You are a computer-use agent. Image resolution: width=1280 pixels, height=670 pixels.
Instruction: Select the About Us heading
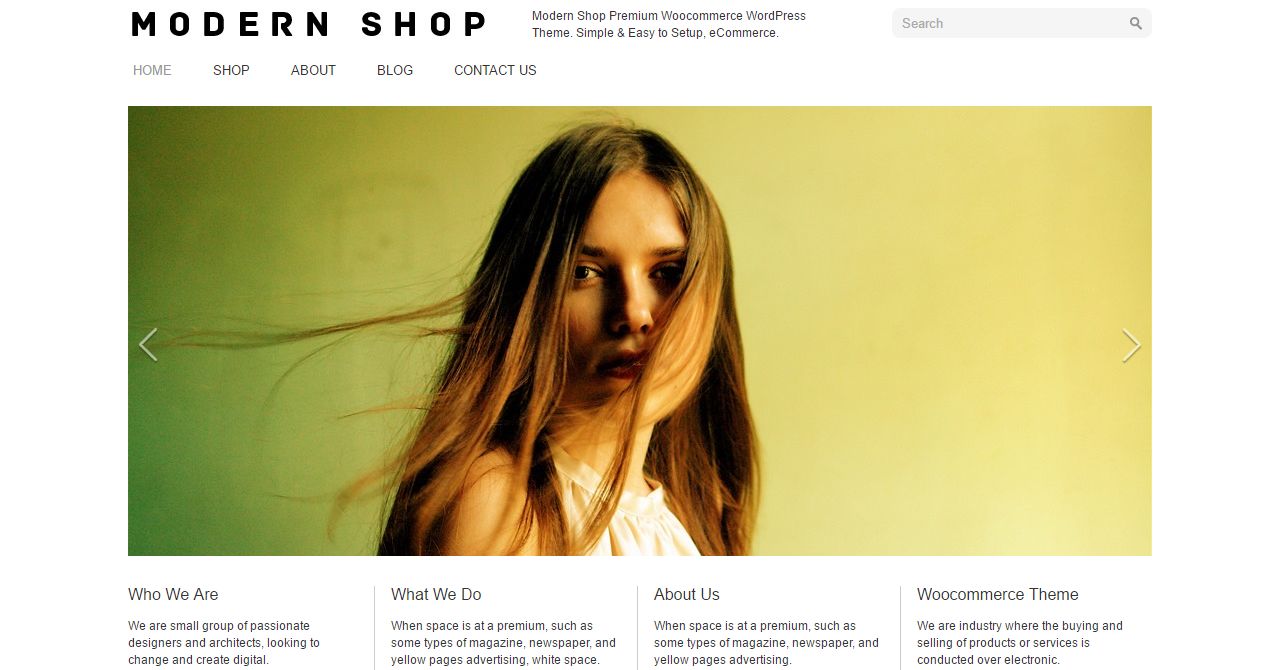(687, 594)
